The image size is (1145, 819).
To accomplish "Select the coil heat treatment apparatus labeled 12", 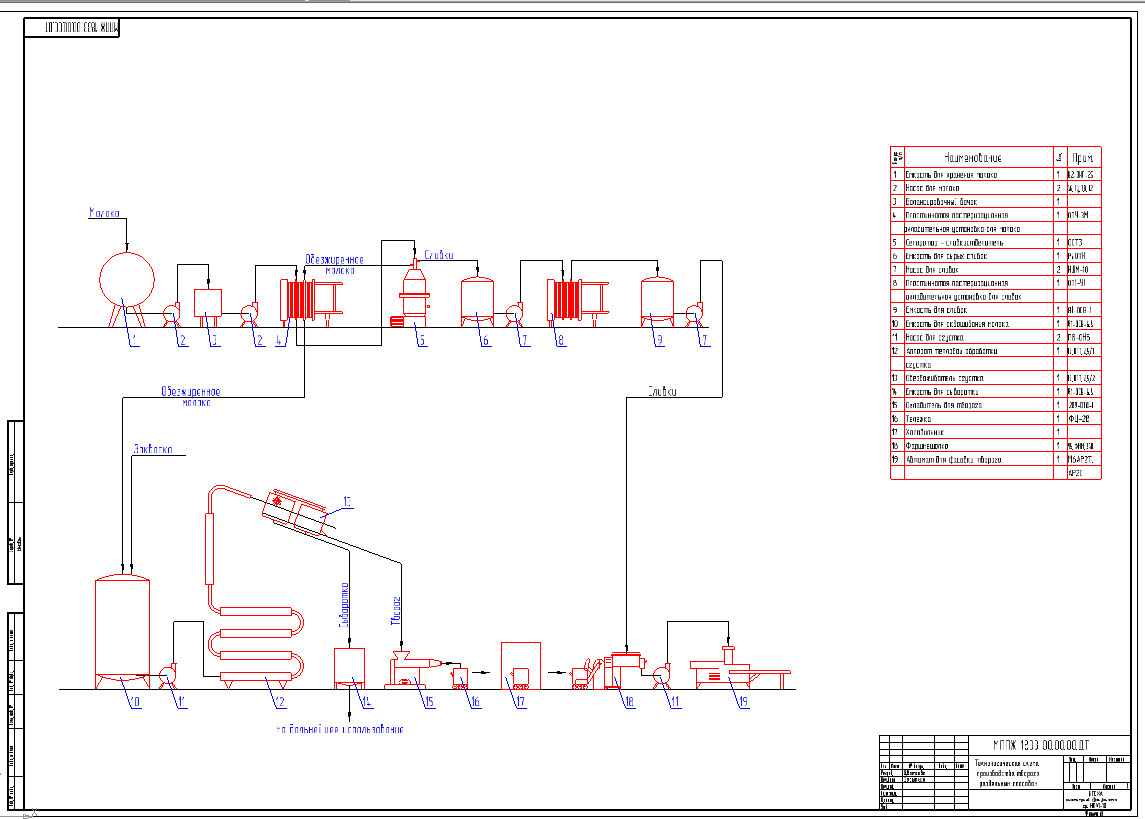I will tap(256, 588).
